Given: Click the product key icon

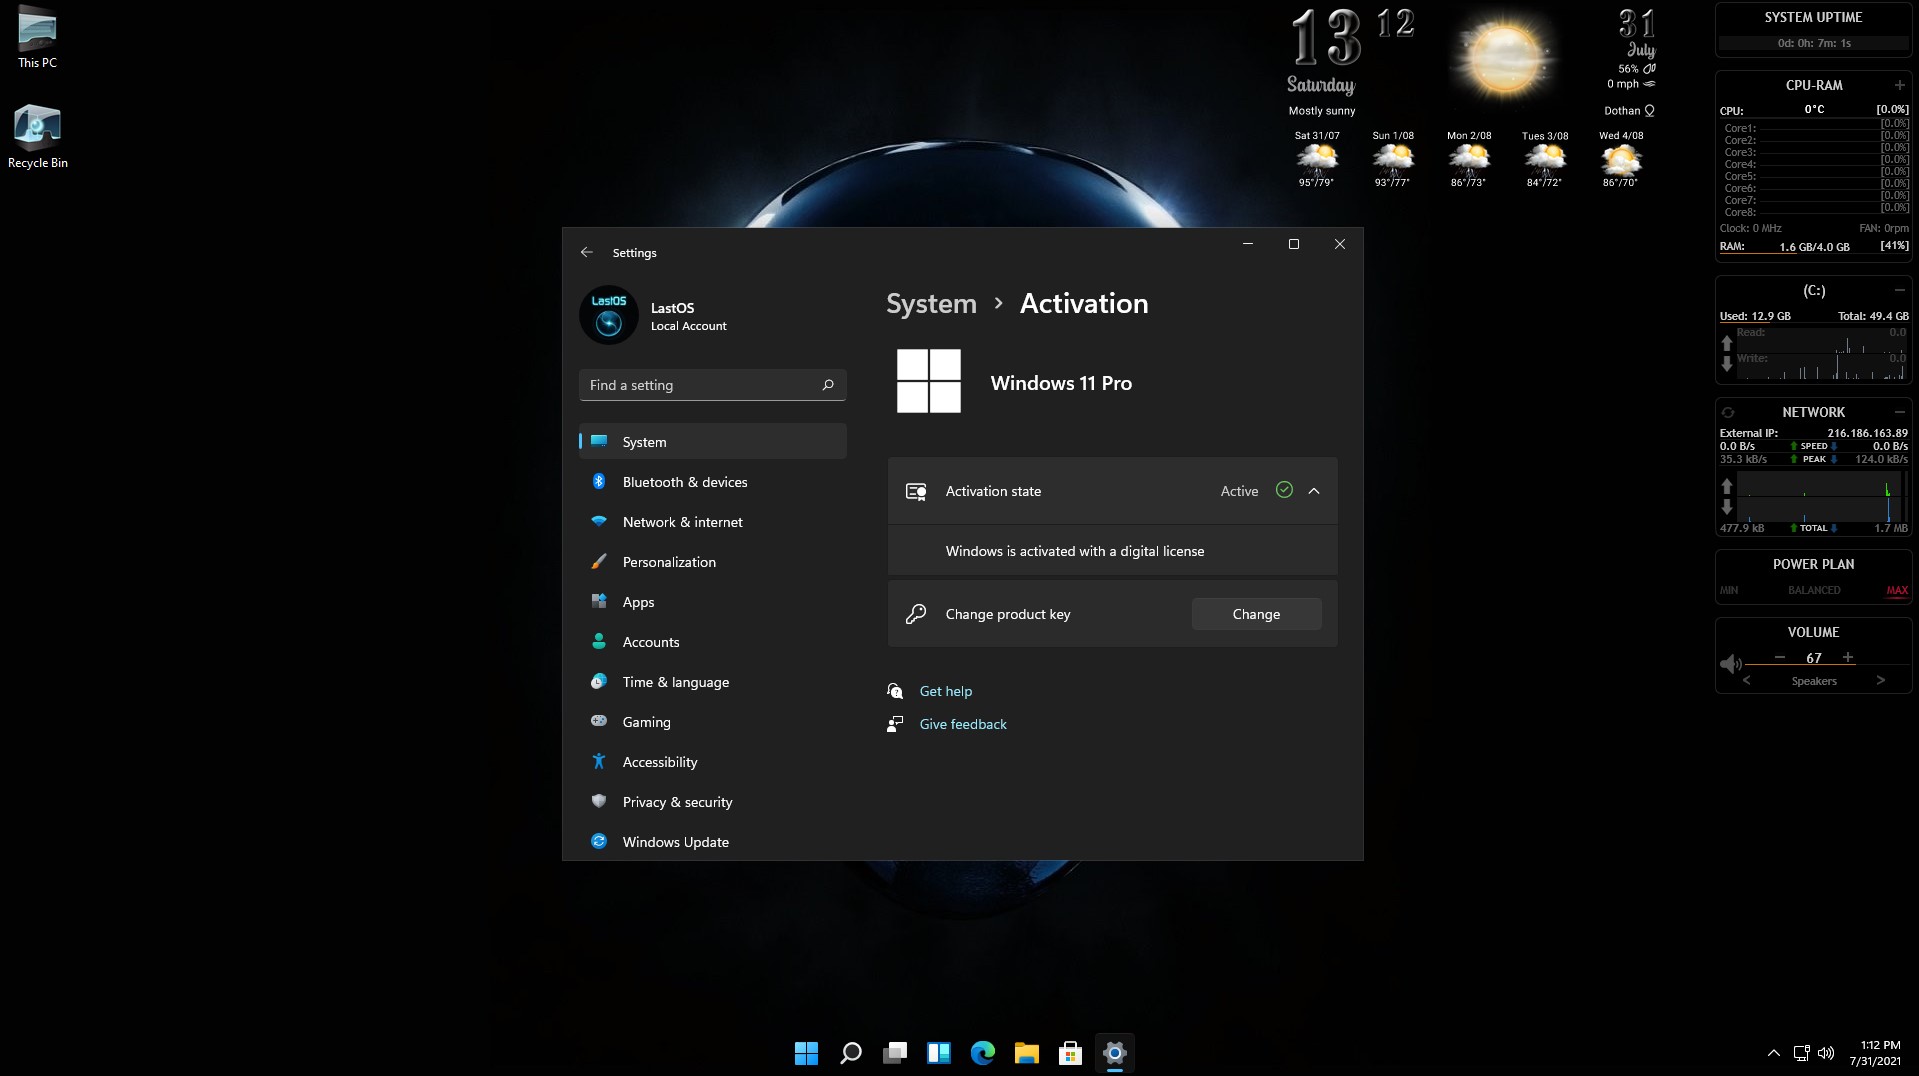Looking at the screenshot, I should tap(915, 614).
